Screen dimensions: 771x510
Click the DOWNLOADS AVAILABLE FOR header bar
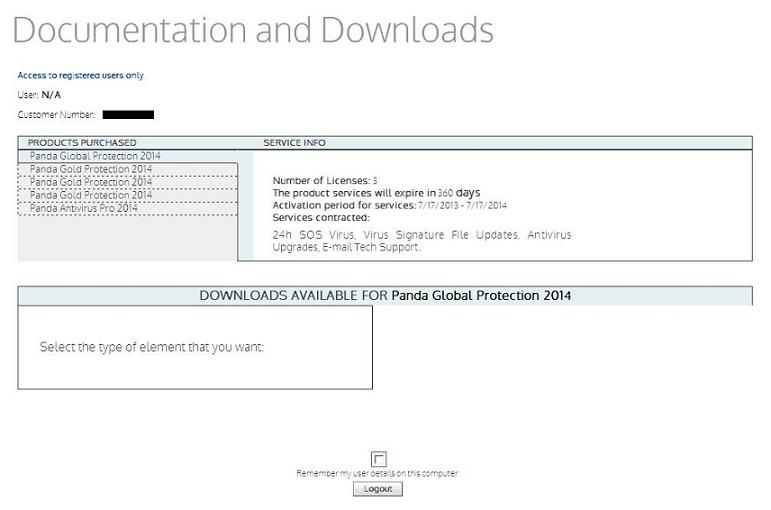(385, 296)
